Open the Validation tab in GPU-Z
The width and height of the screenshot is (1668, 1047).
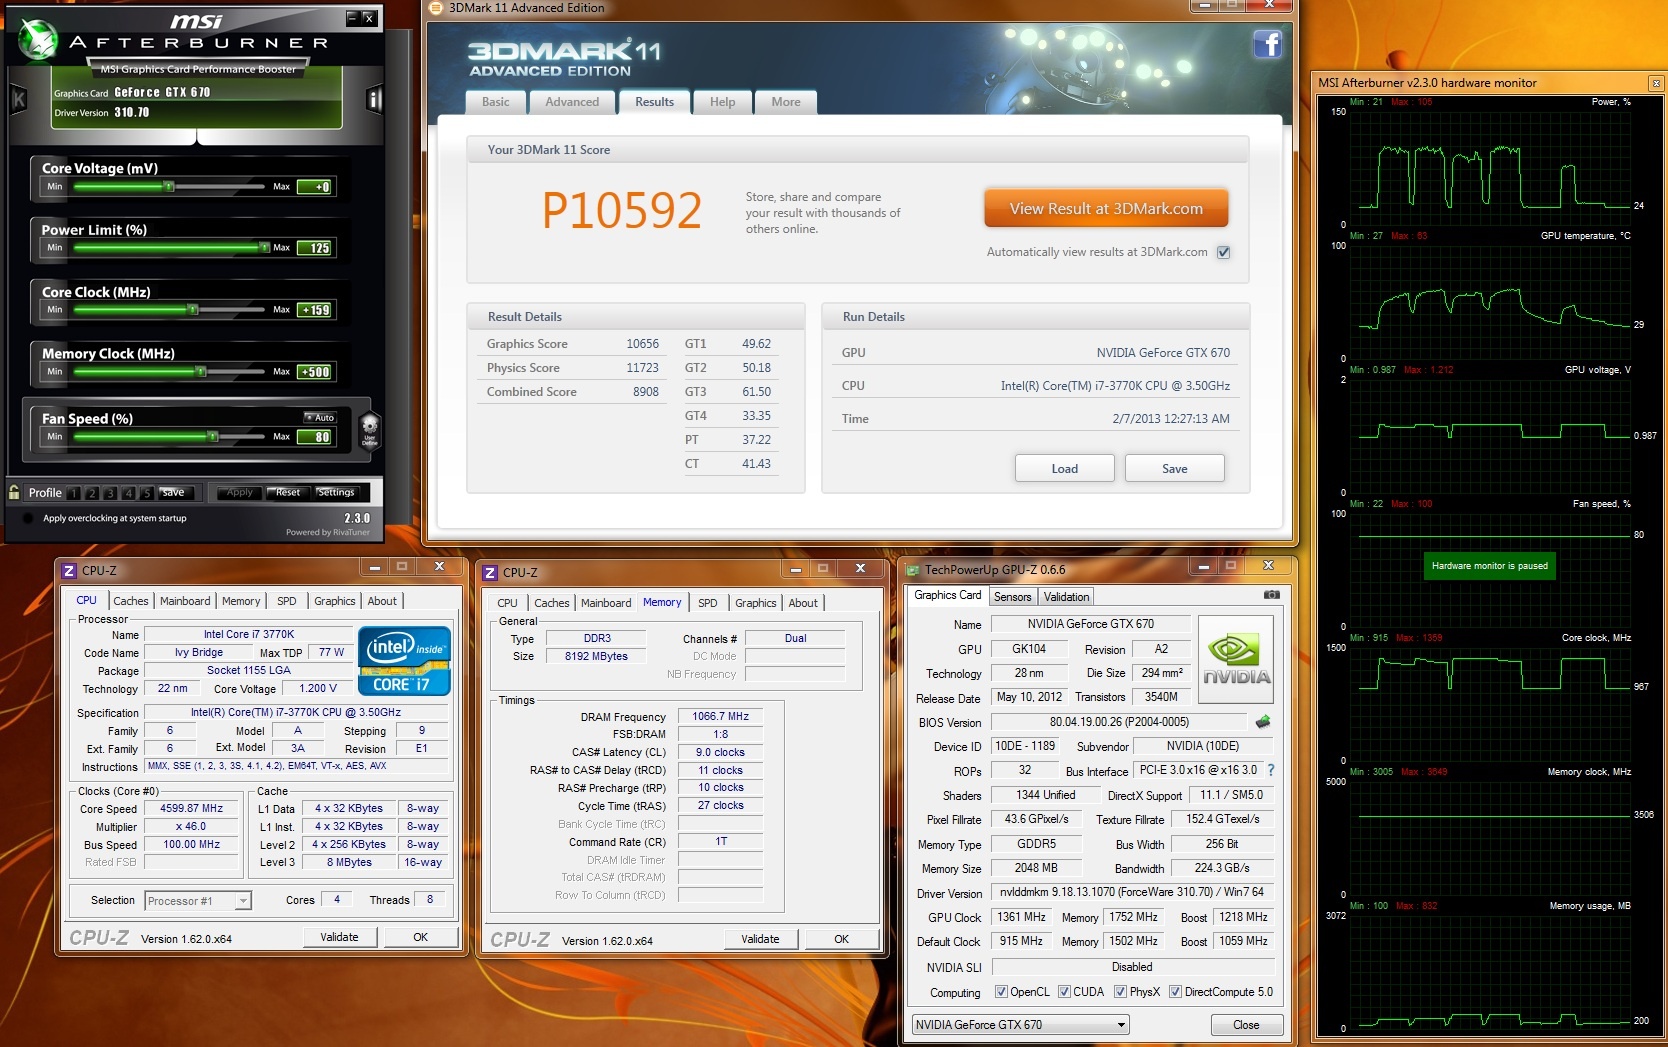click(x=1066, y=597)
